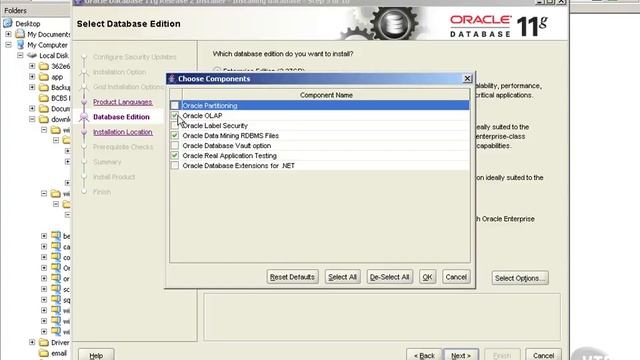Uncheck the Oracle OLAP checkbox

coord(175,116)
